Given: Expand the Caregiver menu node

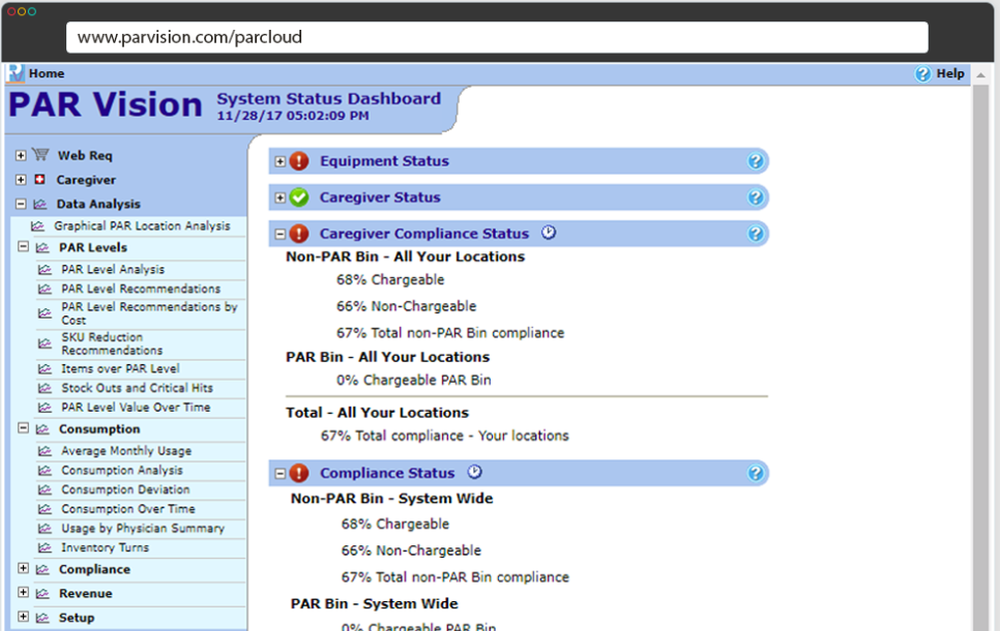Looking at the screenshot, I should click(21, 179).
